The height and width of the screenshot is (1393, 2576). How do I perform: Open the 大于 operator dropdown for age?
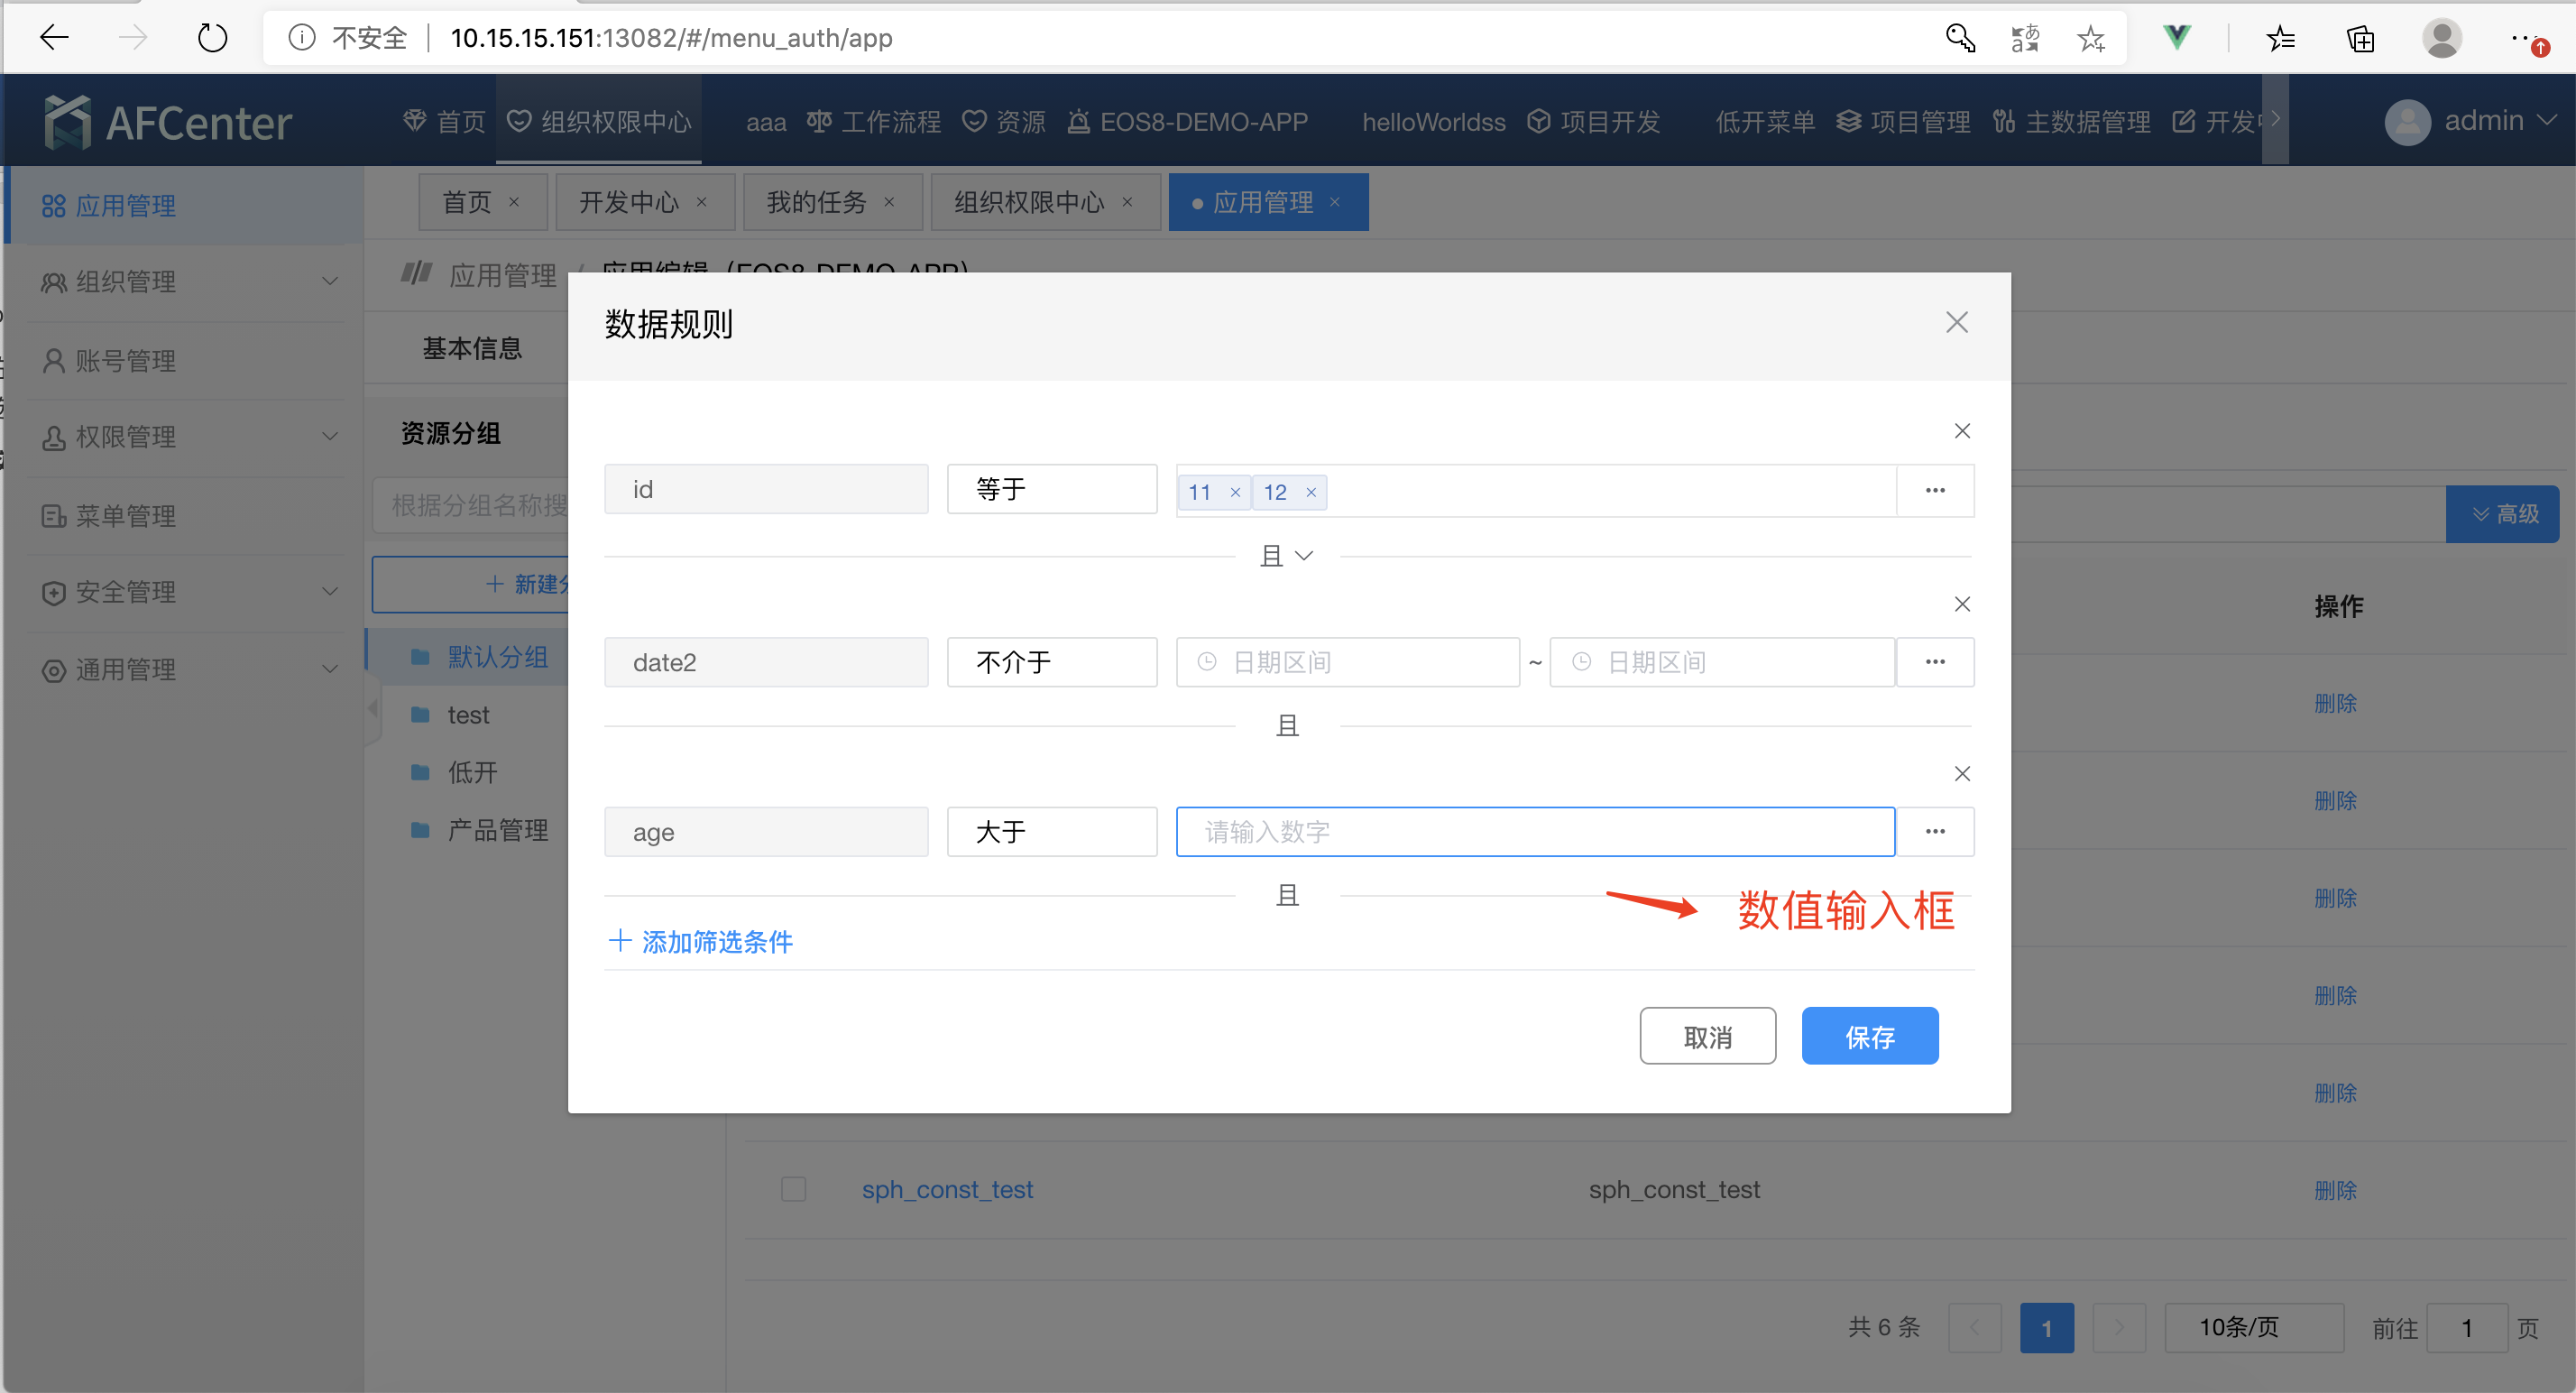click(x=1051, y=831)
